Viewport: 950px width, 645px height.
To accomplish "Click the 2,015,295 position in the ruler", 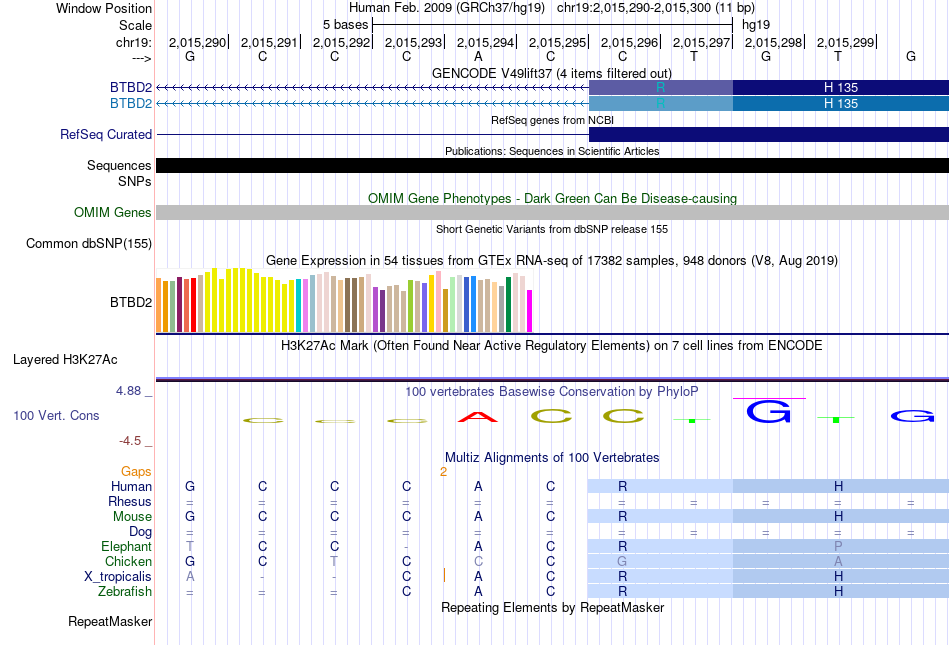I will [557, 42].
